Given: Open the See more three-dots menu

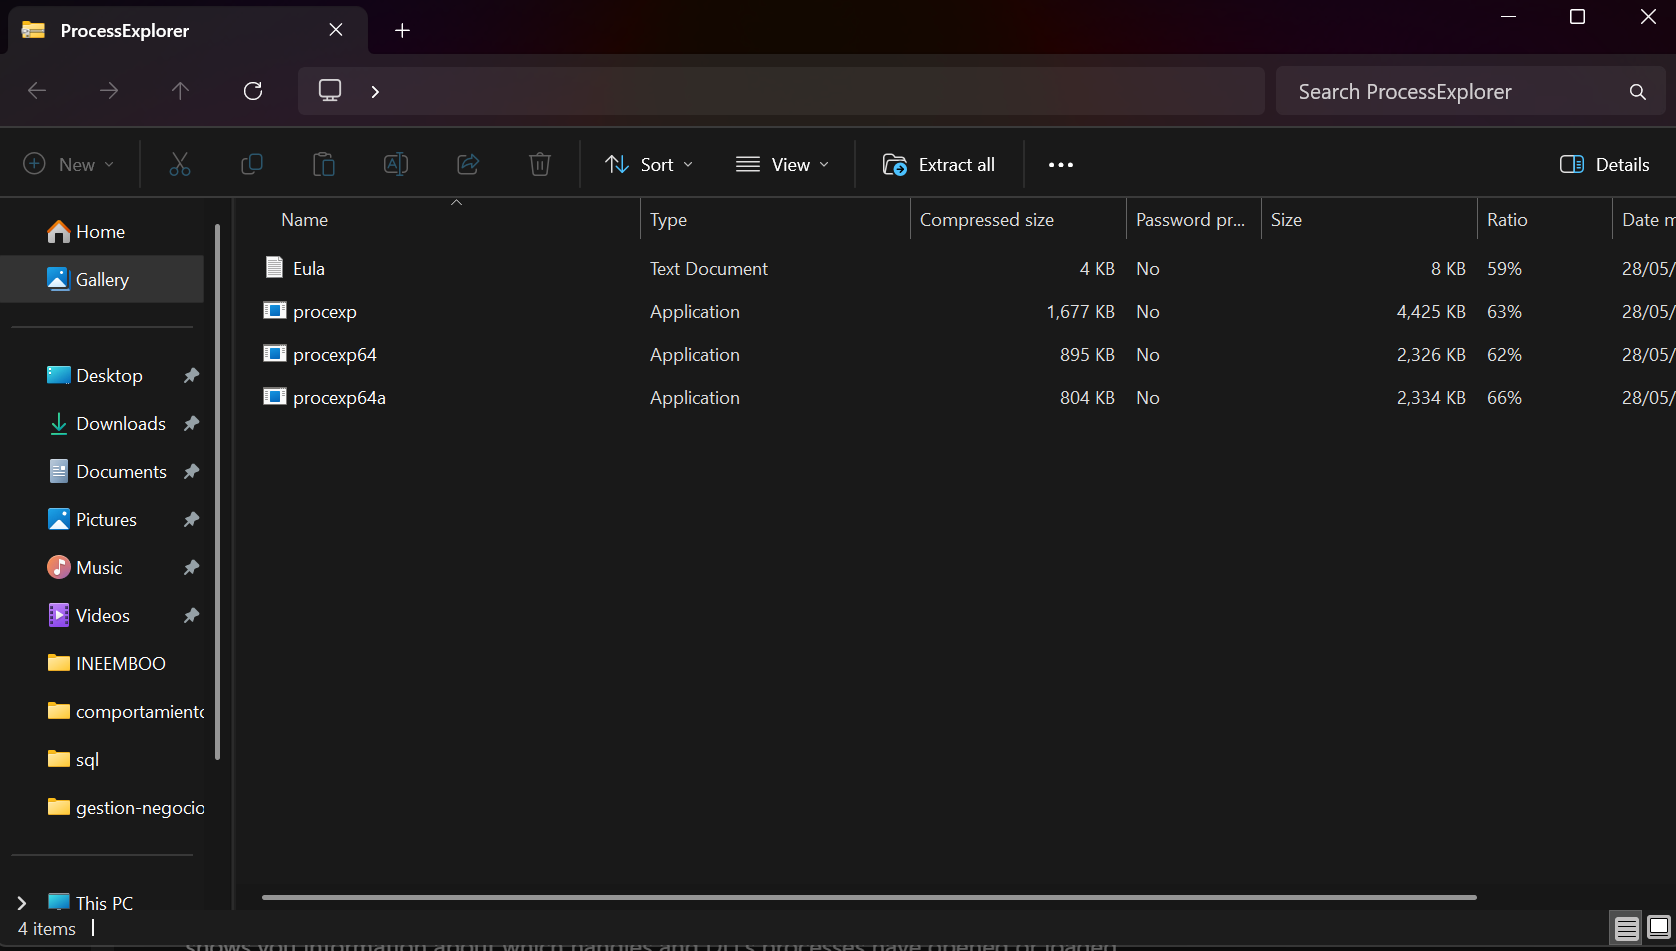Looking at the screenshot, I should 1060,165.
